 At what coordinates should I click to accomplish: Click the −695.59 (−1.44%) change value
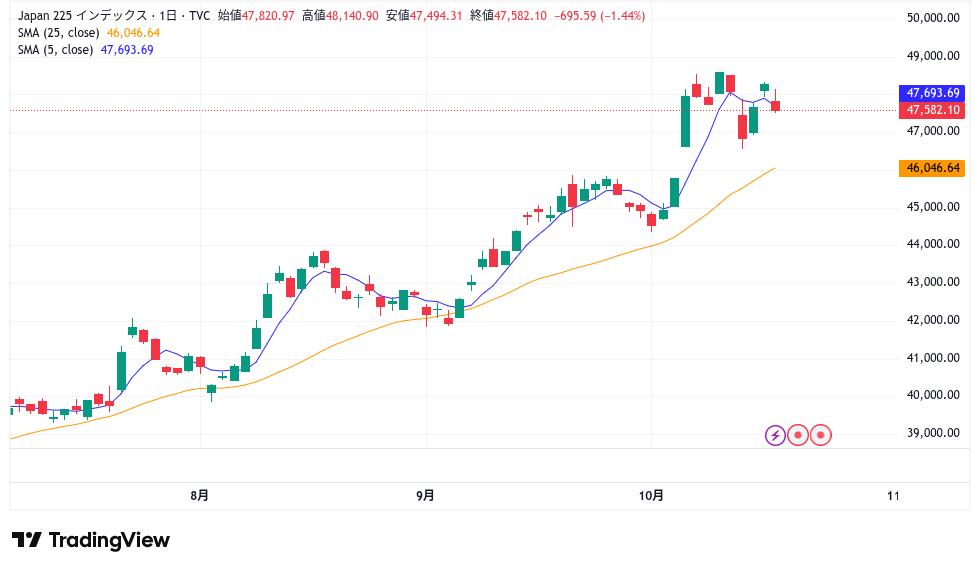[599, 16]
